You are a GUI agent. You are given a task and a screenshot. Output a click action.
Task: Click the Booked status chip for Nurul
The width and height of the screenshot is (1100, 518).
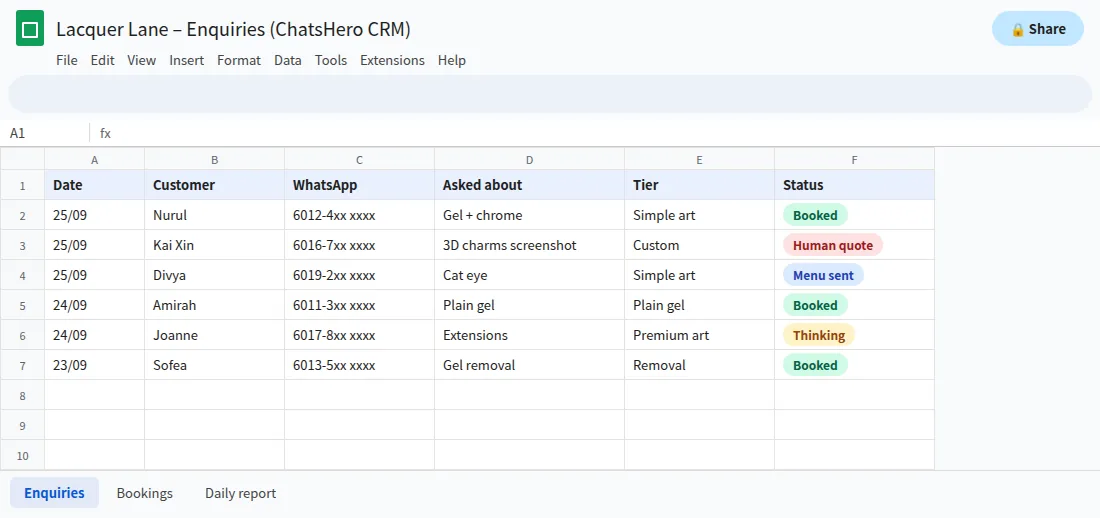[815, 215]
